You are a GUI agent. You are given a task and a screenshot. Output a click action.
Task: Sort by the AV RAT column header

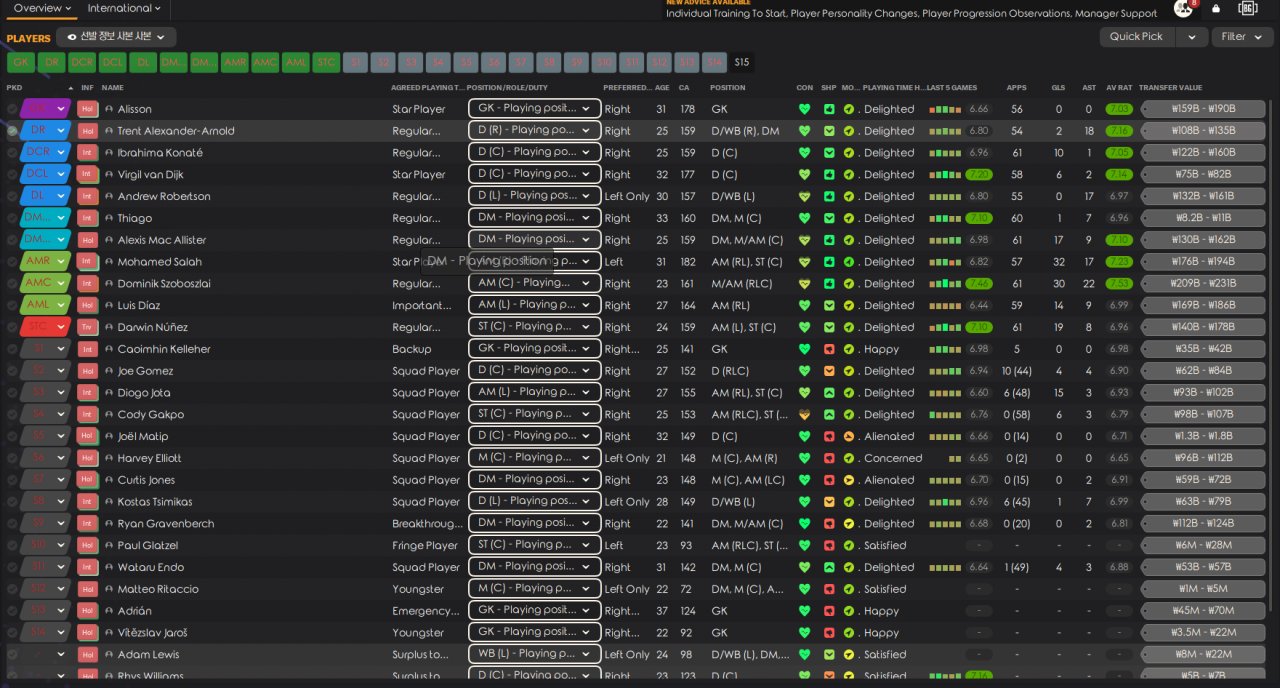[x=1119, y=88]
